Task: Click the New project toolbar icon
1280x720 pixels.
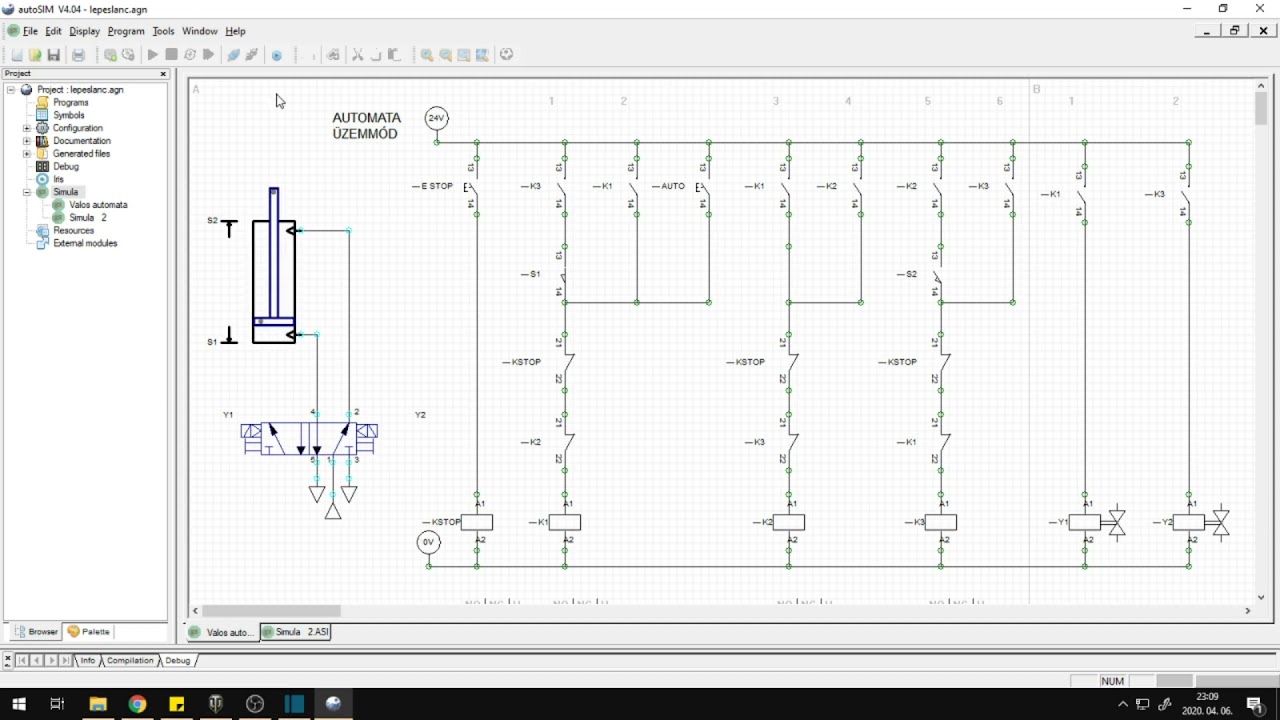Action: point(17,55)
